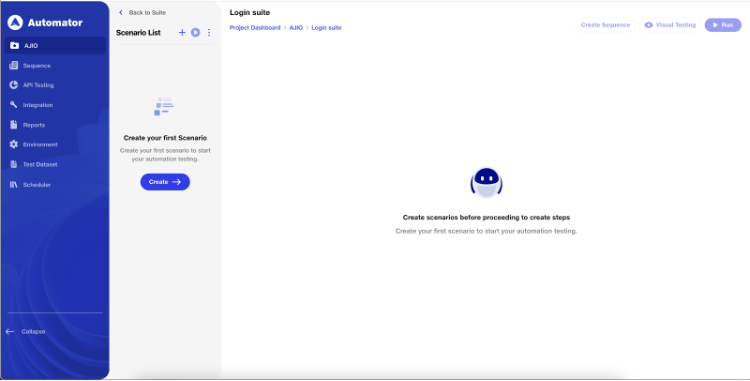Click Login suite breadcrumb
Screen dimensions: 750x381
point(326,28)
